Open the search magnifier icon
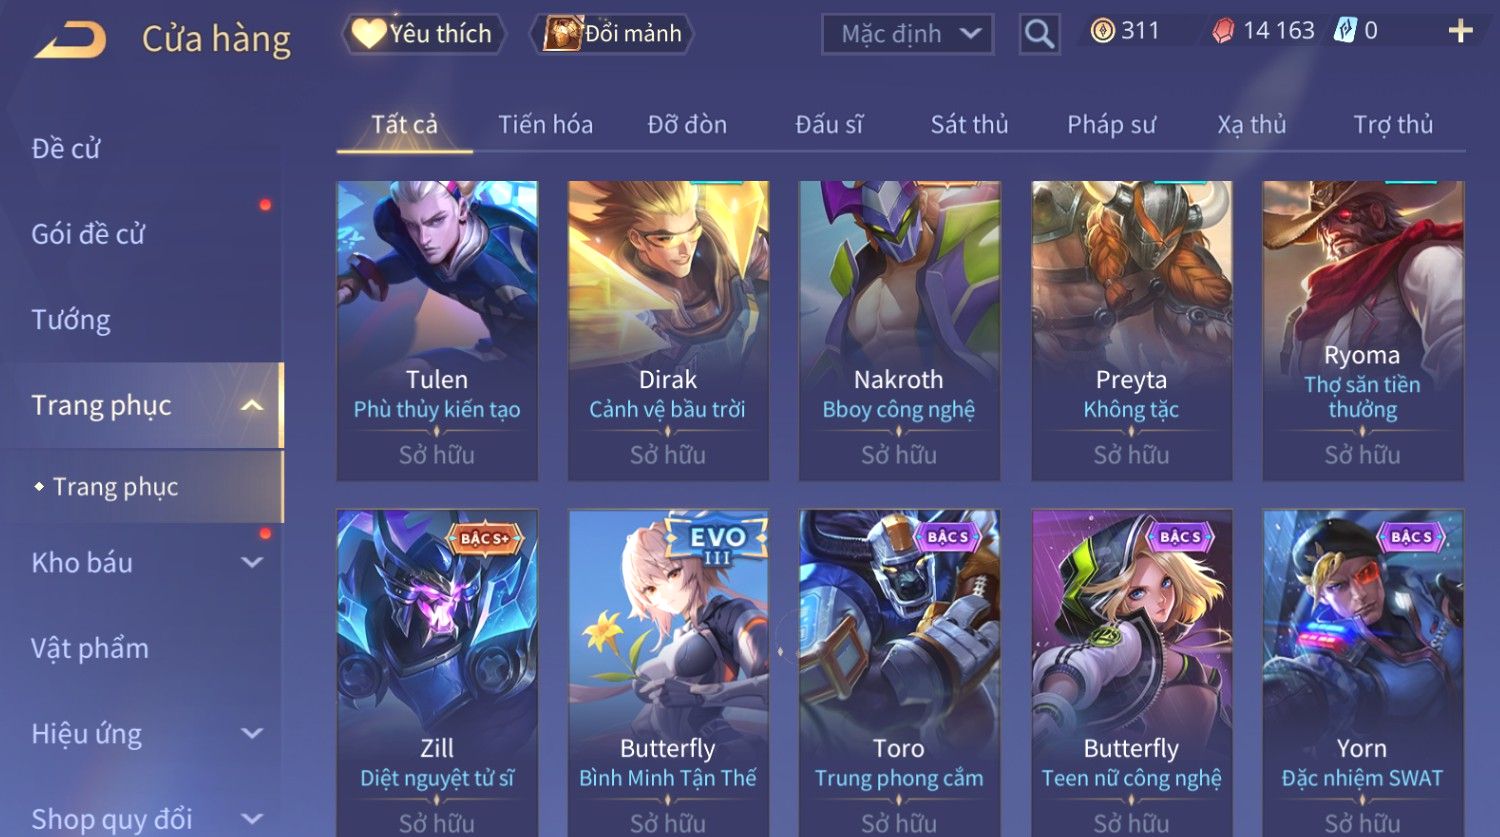The image size is (1500, 837). 1039,35
